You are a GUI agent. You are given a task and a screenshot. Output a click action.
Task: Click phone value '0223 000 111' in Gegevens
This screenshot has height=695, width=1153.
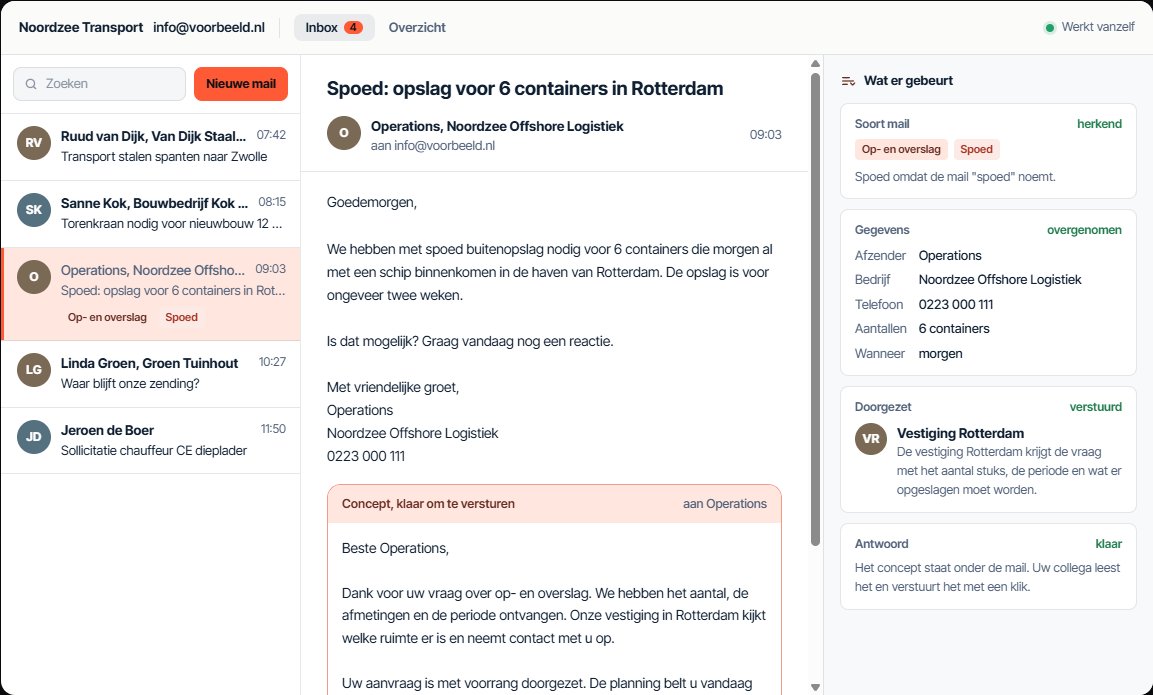(956, 304)
